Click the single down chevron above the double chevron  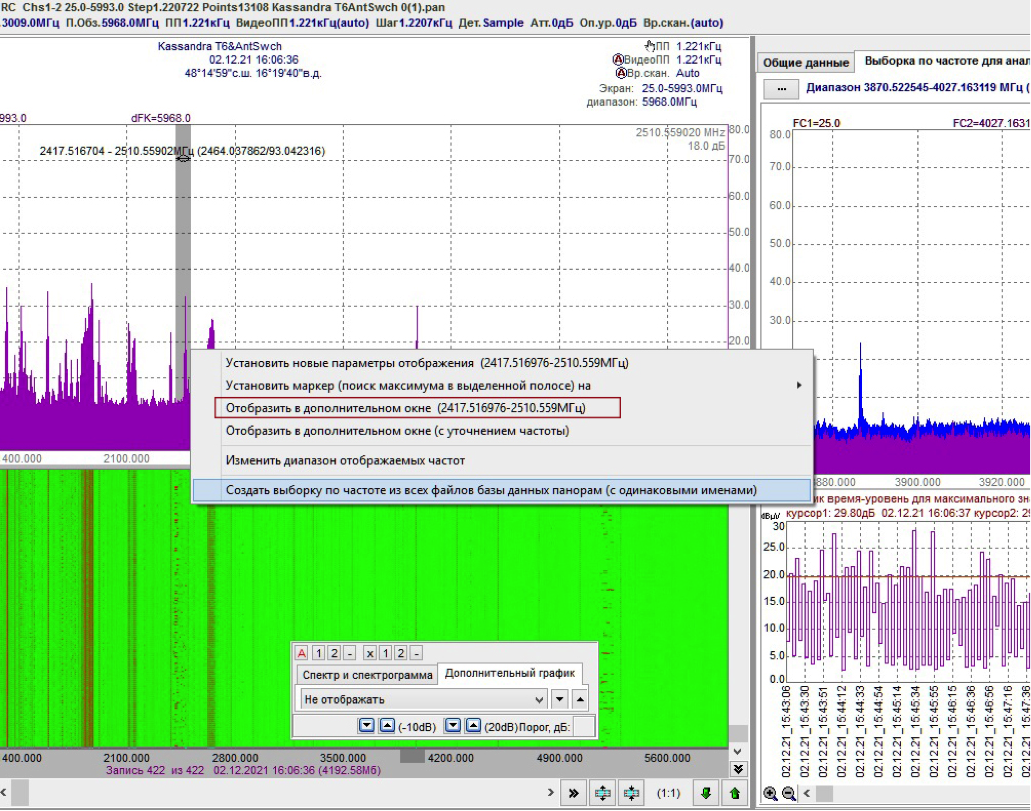738,751
